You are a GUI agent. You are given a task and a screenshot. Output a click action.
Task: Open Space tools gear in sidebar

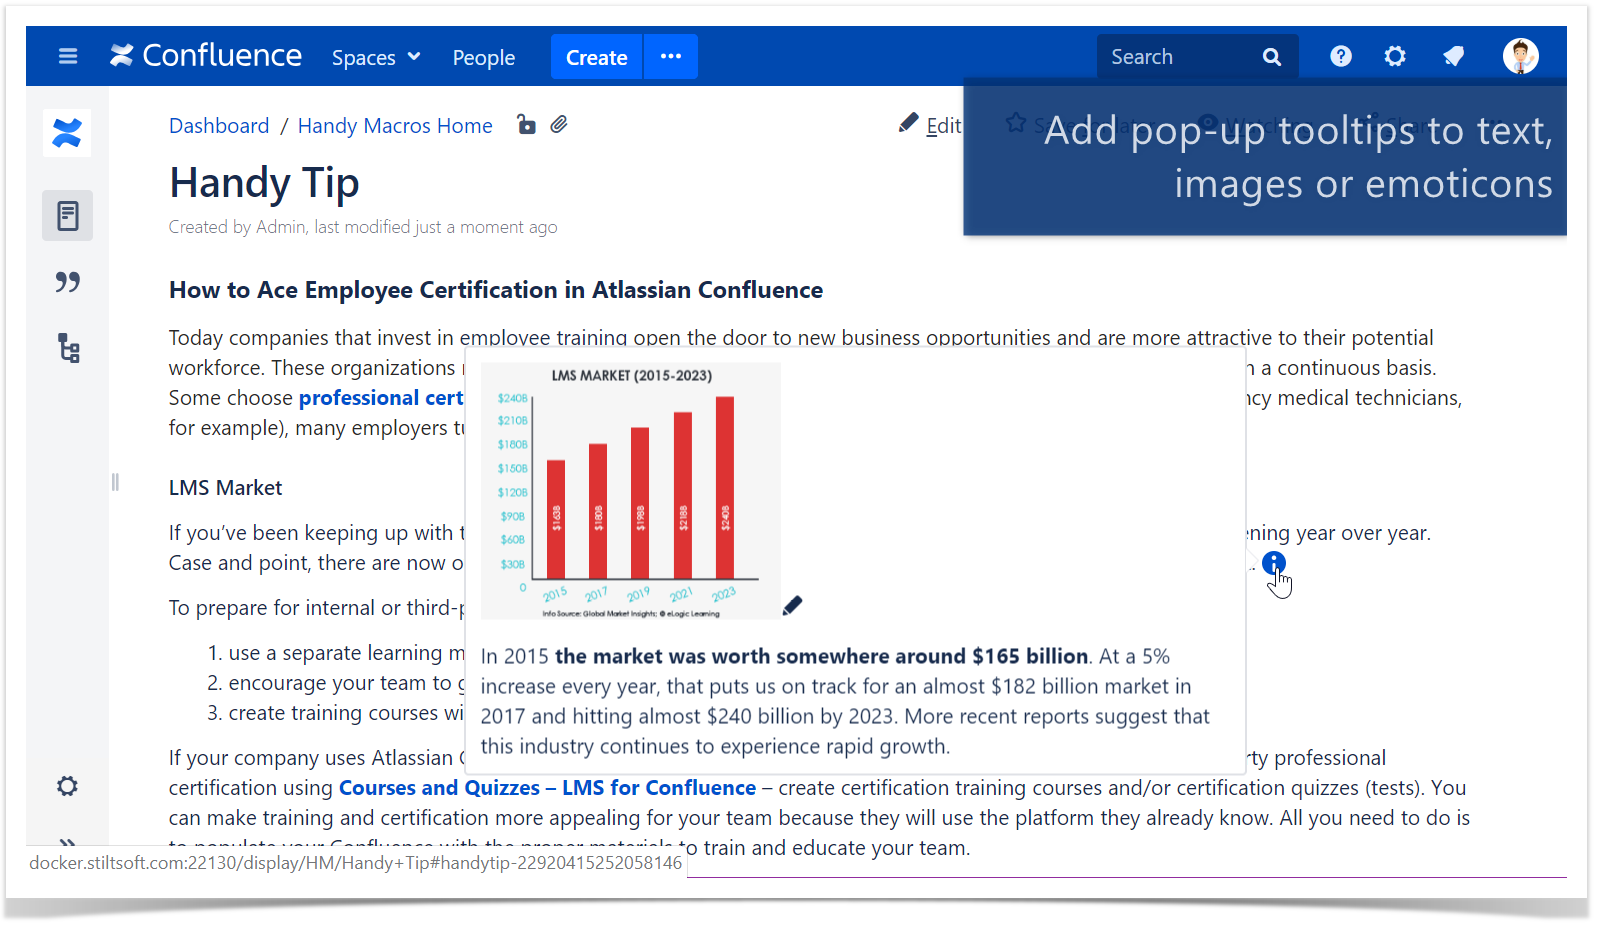tap(67, 786)
